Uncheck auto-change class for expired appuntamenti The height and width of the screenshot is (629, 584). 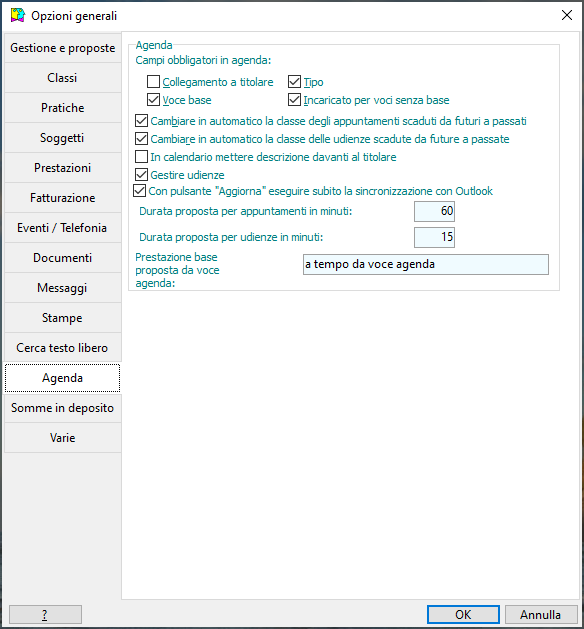(141, 121)
